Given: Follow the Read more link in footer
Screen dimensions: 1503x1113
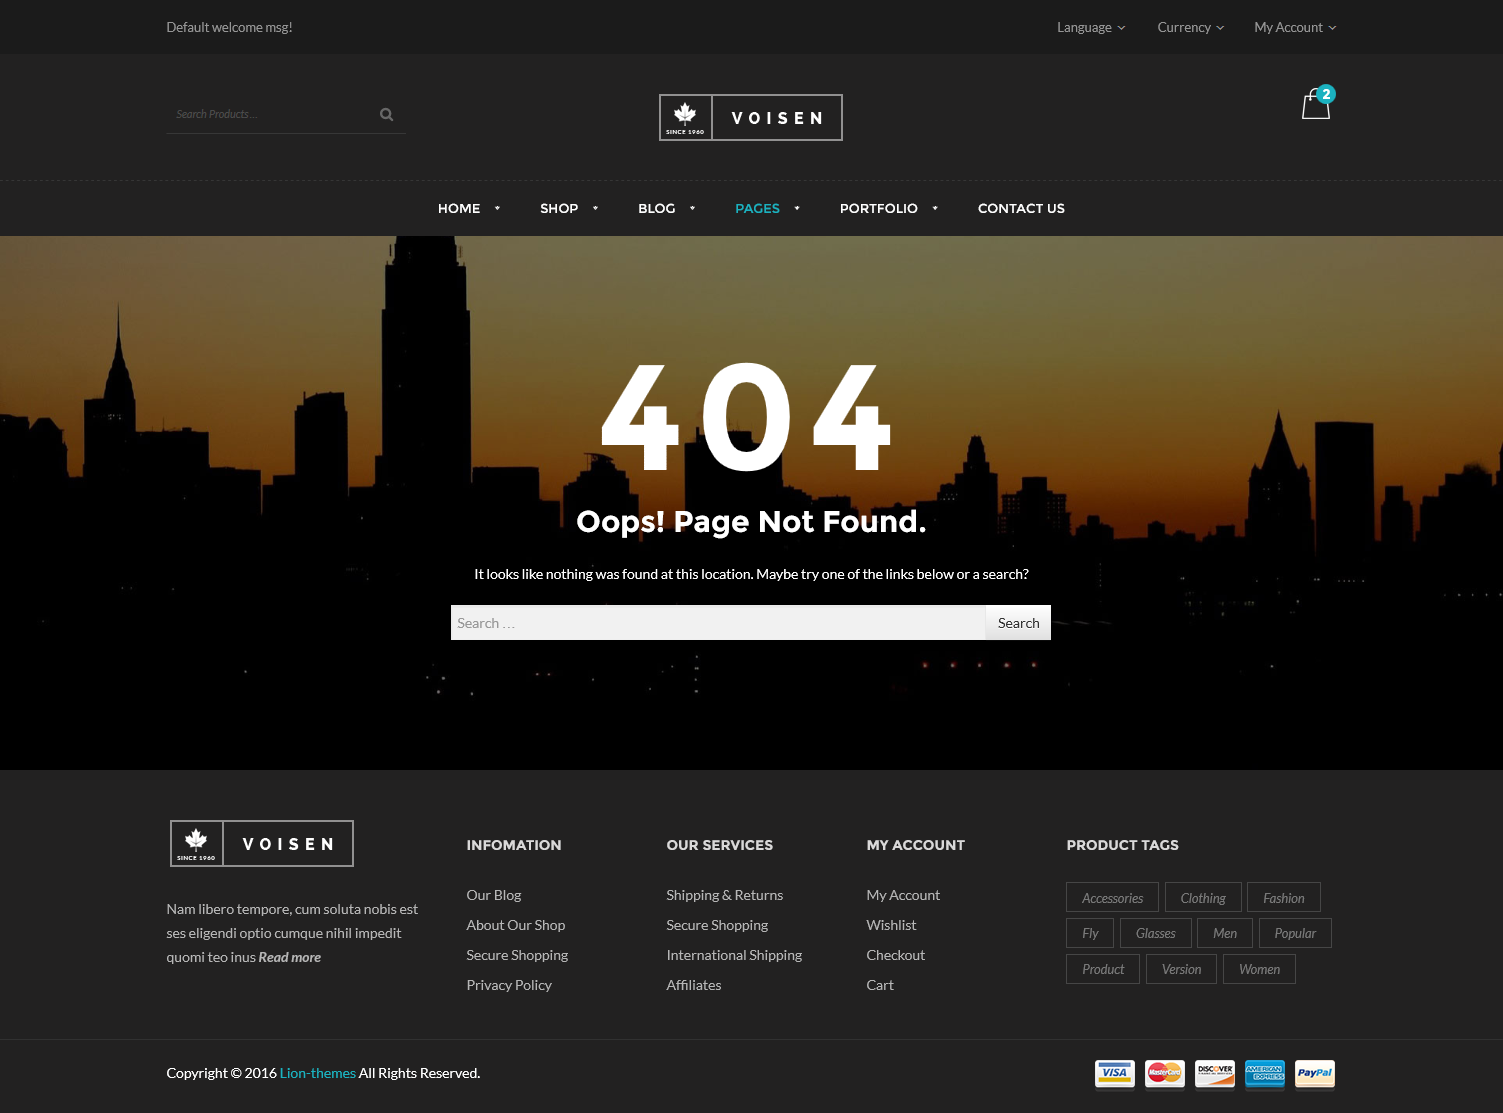Looking at the screenshot, I should (290, 957).
